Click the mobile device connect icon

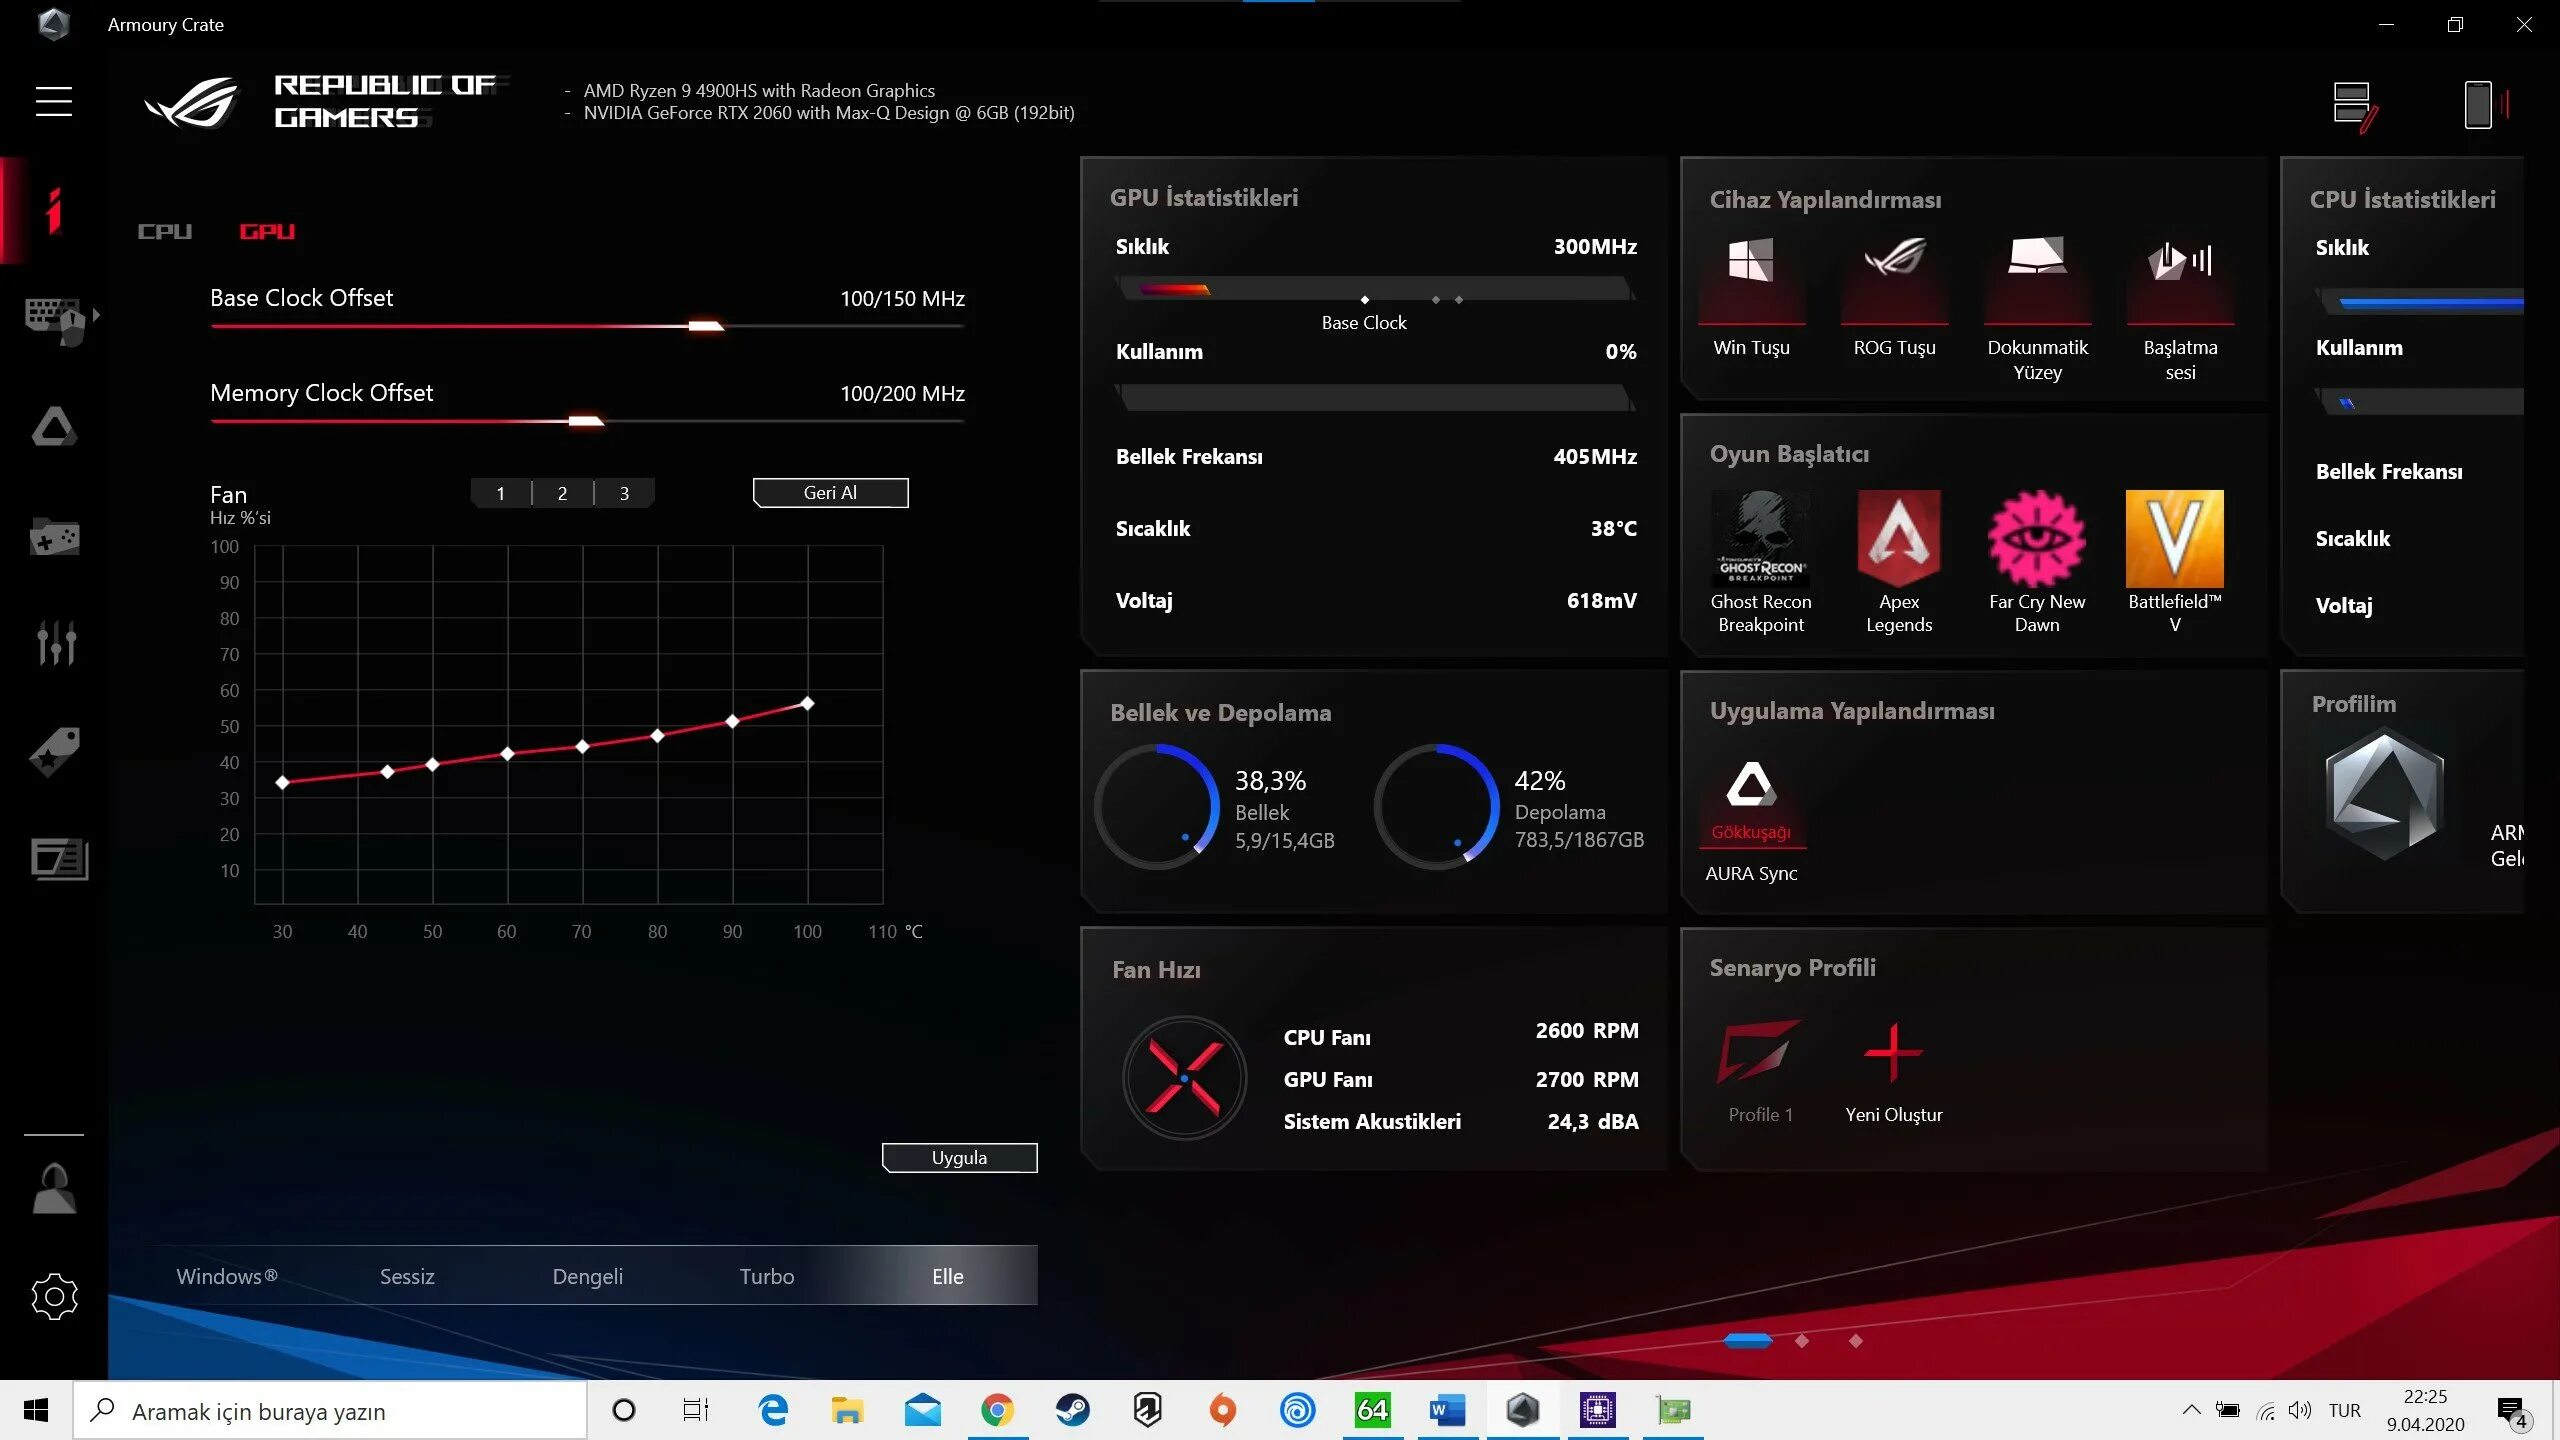coord(2486,104)
